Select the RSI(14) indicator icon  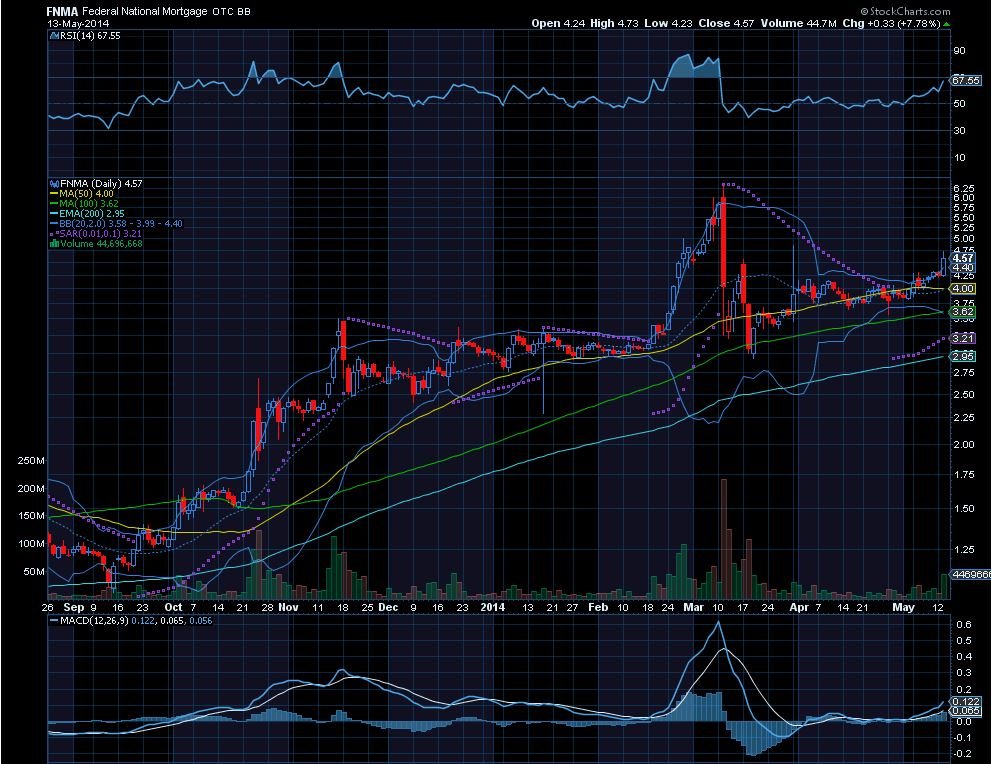55,35
